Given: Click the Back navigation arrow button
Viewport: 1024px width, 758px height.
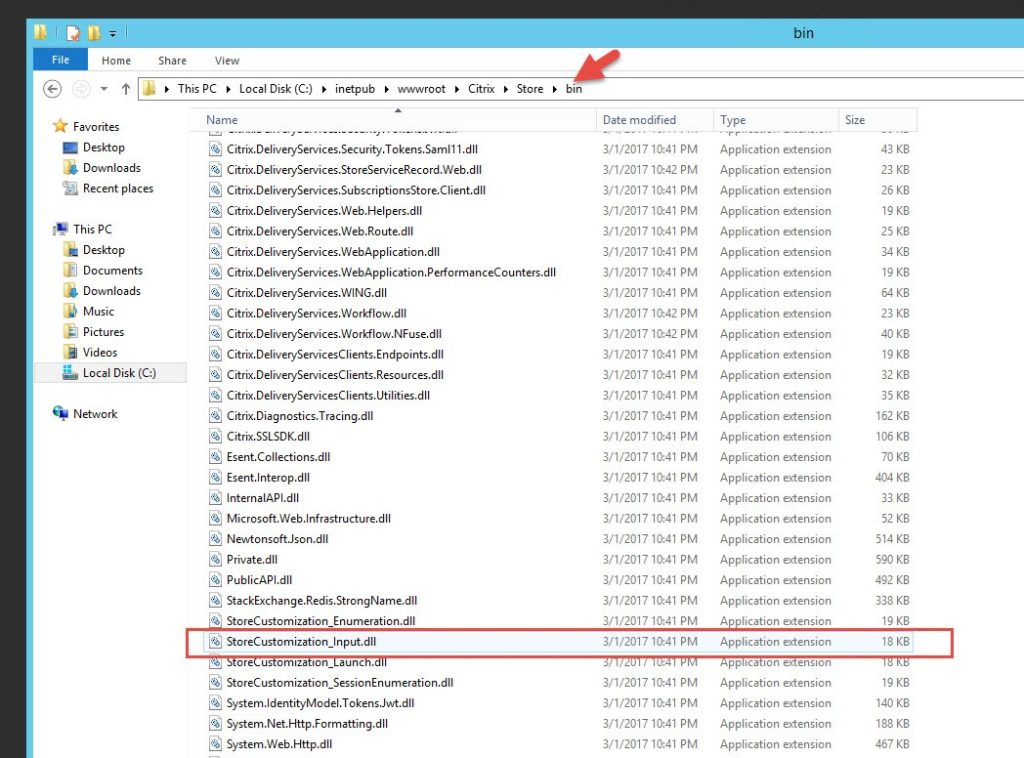Looking at the screenshot, I should [53, 89].
